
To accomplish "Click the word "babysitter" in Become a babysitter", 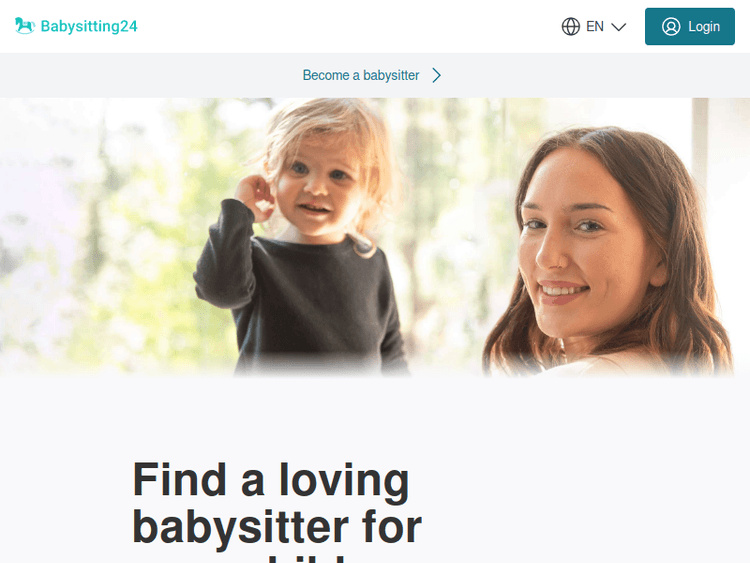I will (x=391, y=75).
